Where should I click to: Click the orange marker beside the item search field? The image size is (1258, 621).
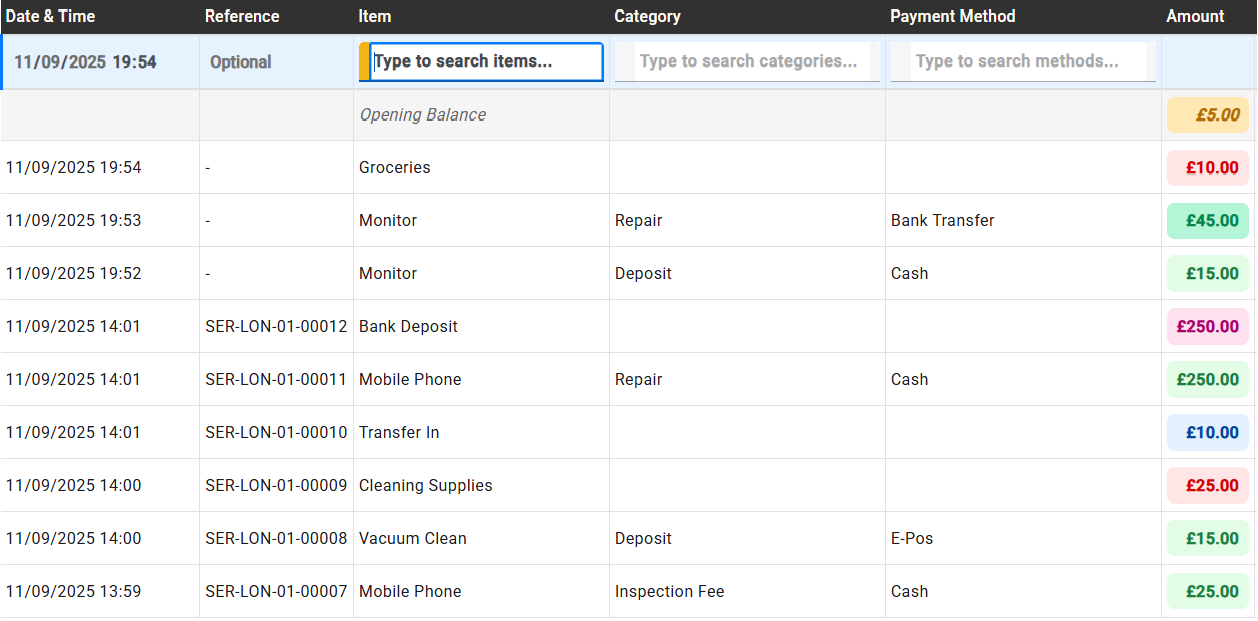[x=363, y=61]
